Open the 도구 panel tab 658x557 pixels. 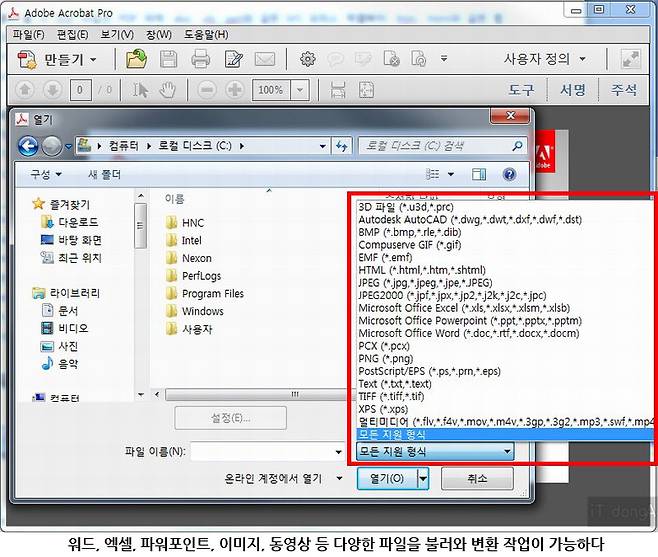pyautogui.click(x=521, y=90)
